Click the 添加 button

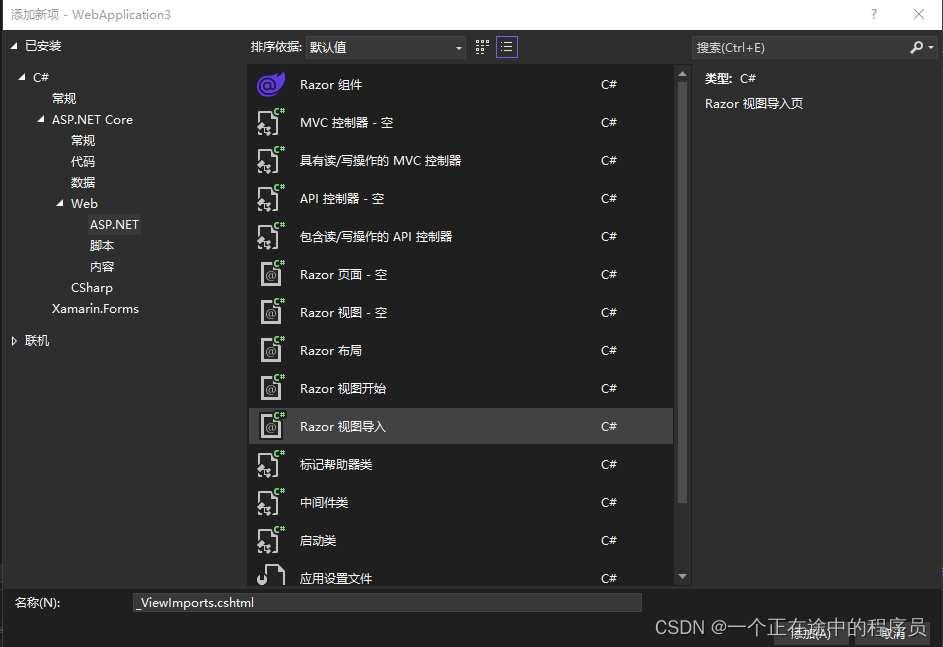810,633
